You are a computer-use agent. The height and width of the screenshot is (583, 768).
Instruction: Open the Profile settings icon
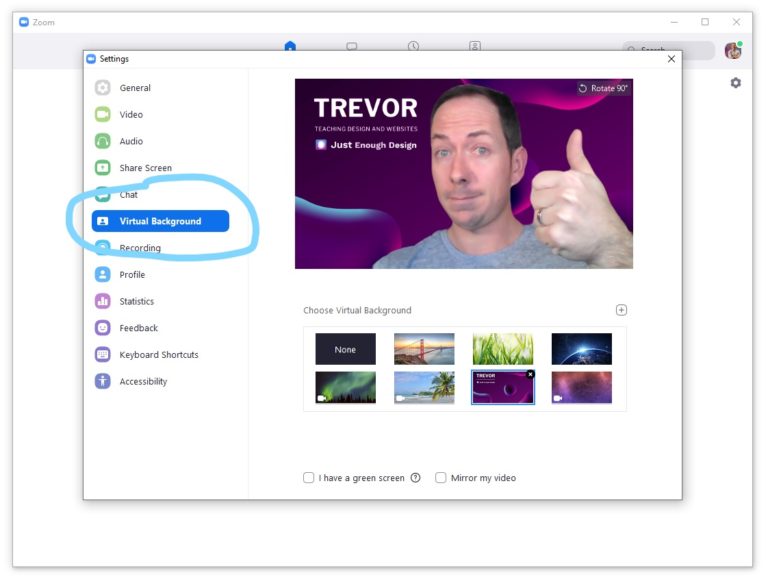pyautogui.click(x=102, y=275)
